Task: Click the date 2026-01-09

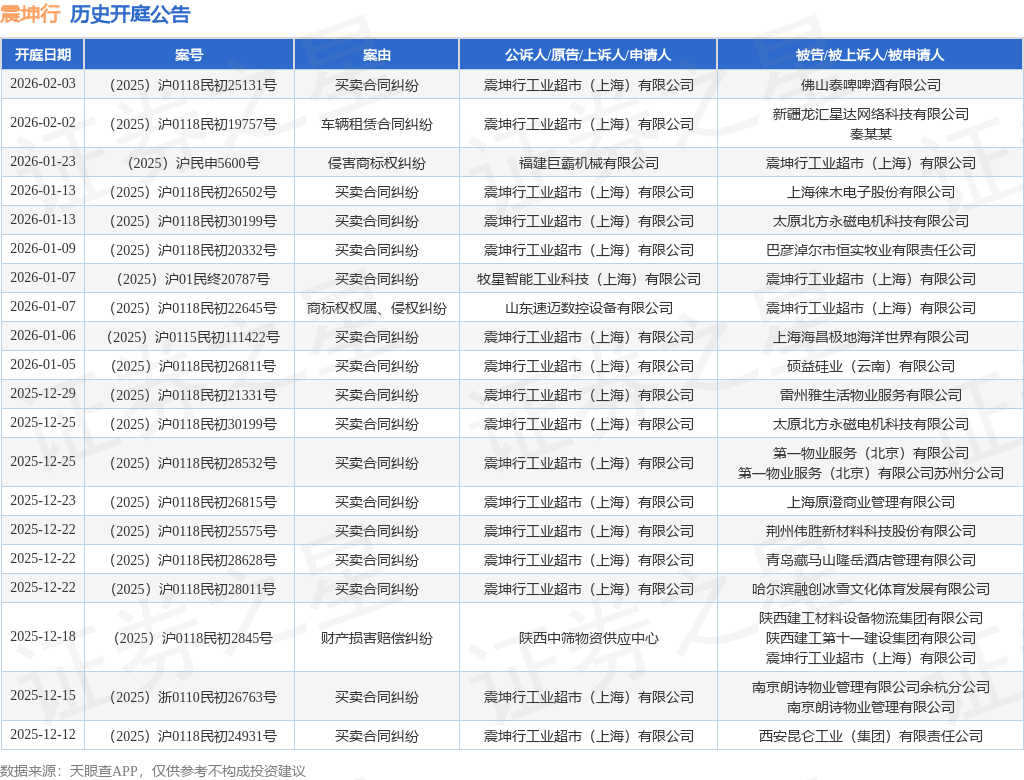Action: (x=42, y=248)
